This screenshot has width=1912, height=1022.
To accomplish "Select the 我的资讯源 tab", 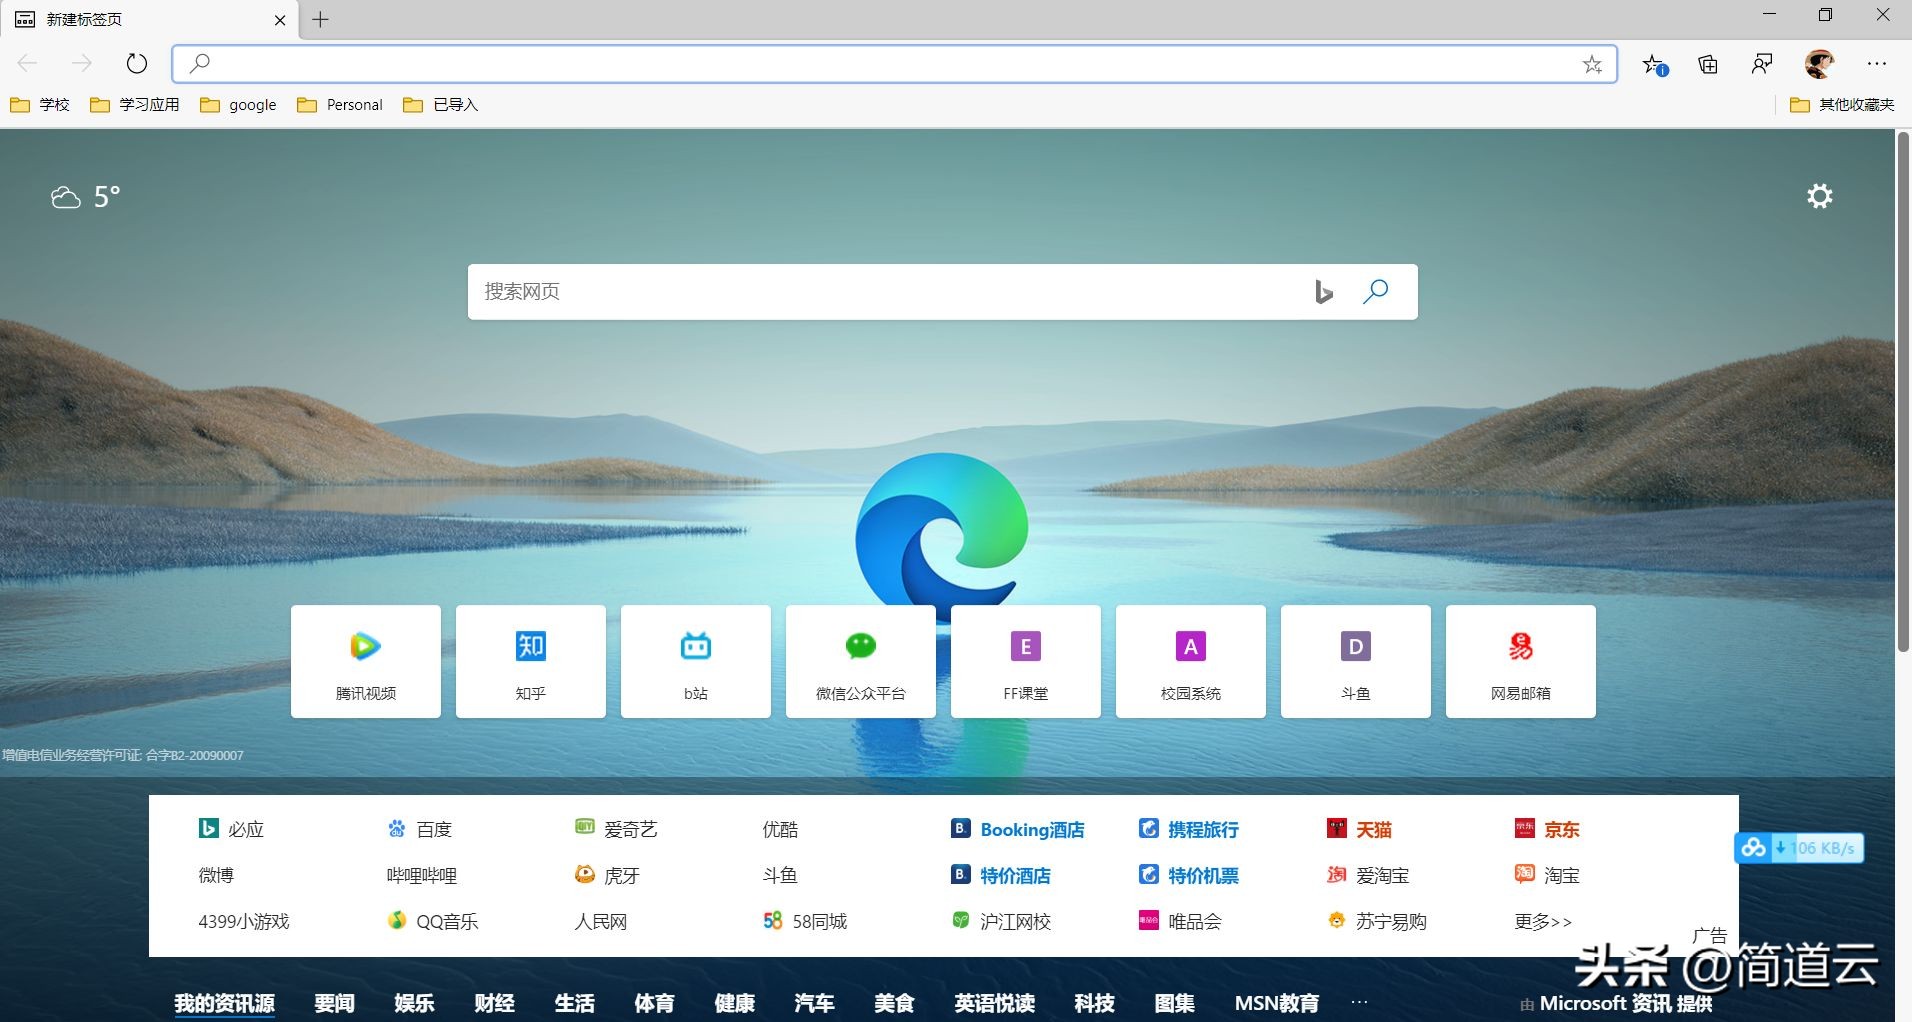I will [x=224, y=1003].
